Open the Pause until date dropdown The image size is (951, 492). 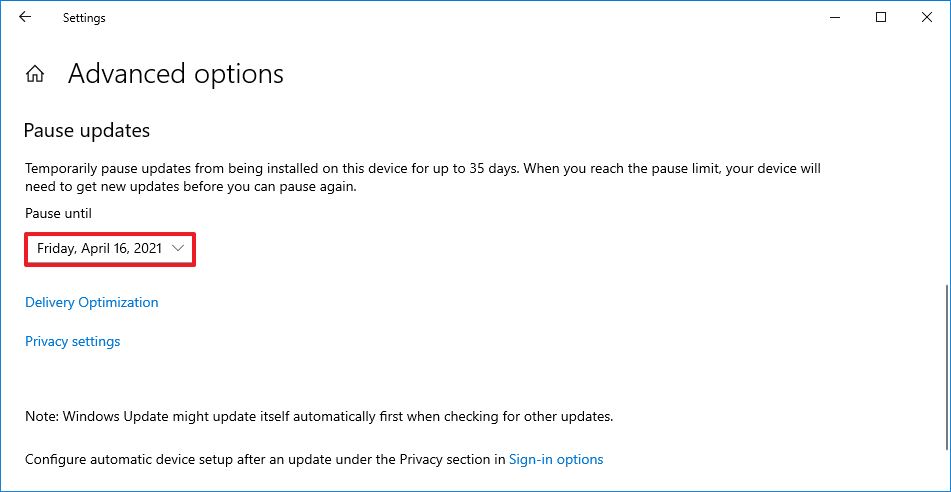(x=109, y=248)
